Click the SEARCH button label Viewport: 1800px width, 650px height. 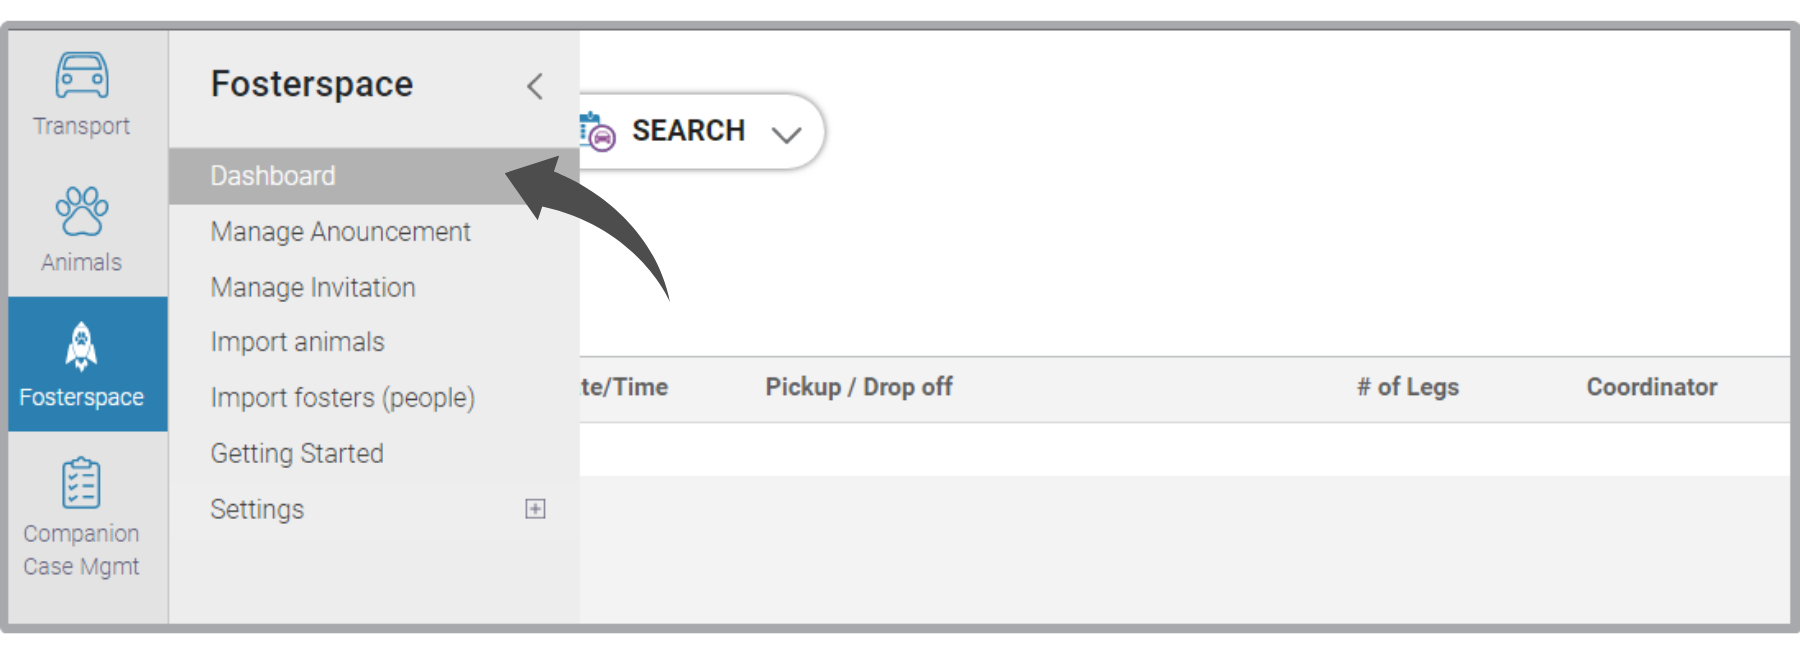coord(688,131)
